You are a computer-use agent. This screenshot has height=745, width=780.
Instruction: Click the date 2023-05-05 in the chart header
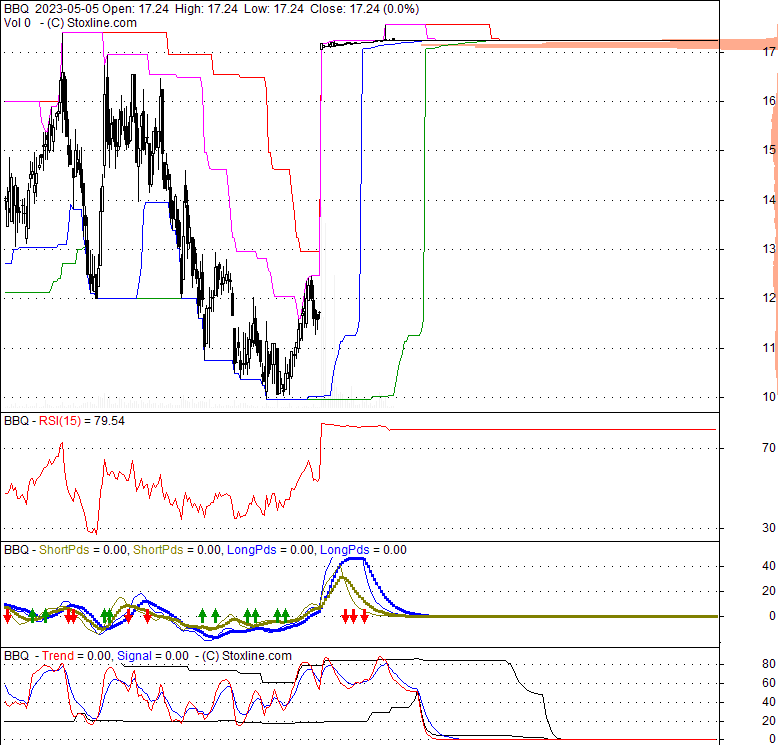tap(67, 9)
